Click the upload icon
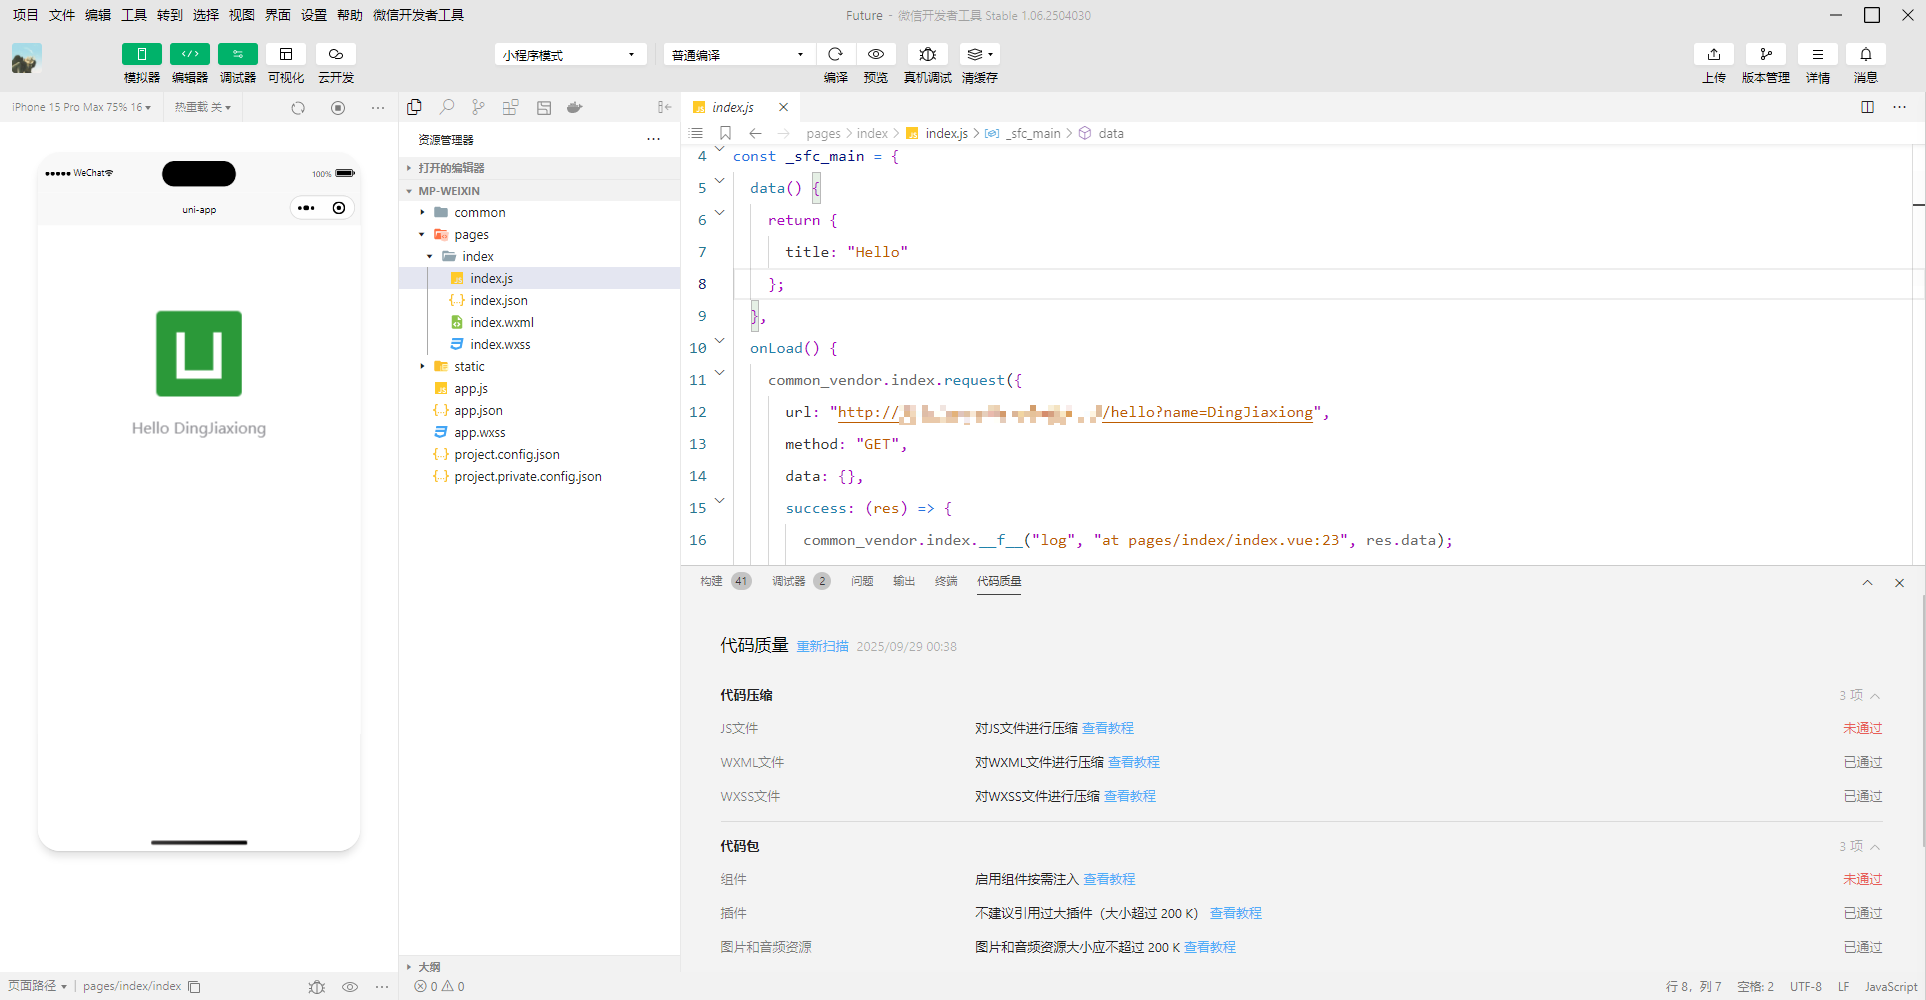The image size is (1926, 1000). click(1713, 54)
